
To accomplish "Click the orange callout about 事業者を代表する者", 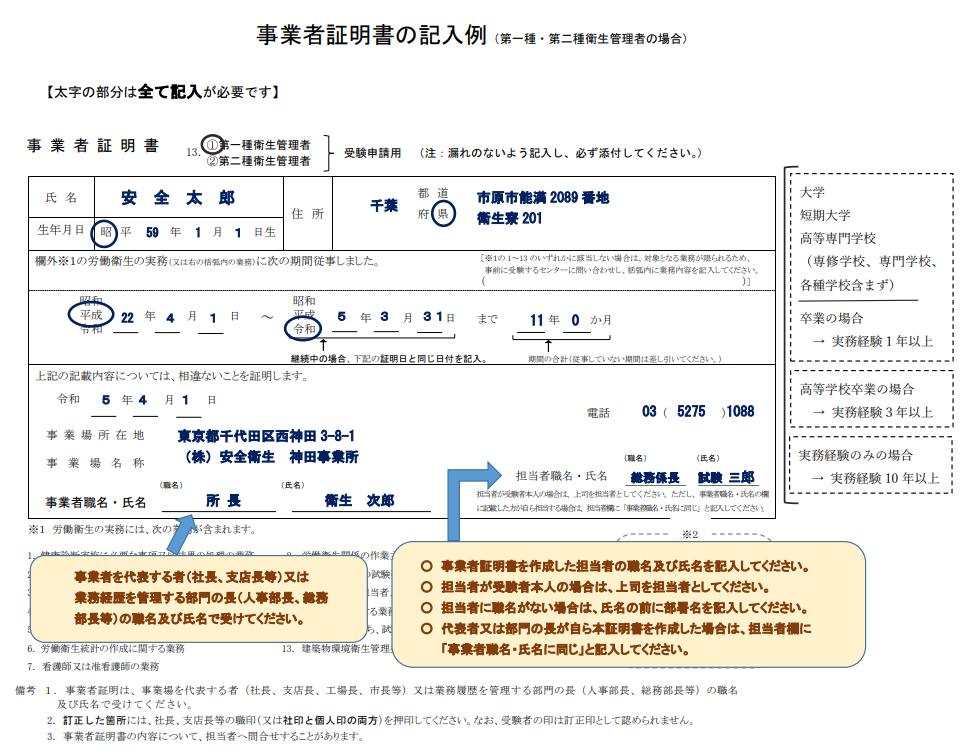I will (x=200, y=599).
